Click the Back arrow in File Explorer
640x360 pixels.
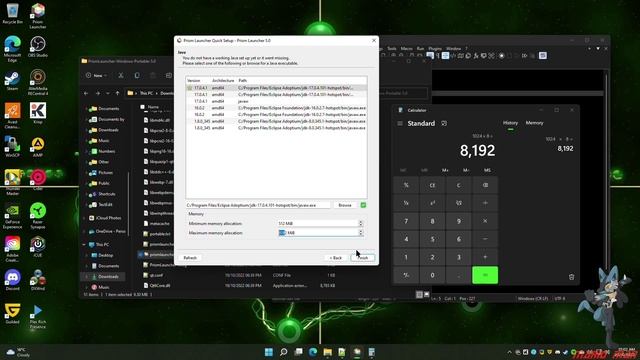point(86,93)
